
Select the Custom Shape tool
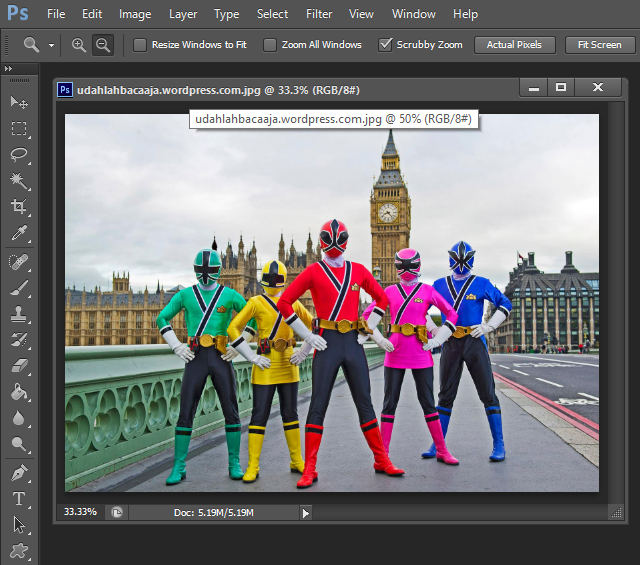[19, 551]
